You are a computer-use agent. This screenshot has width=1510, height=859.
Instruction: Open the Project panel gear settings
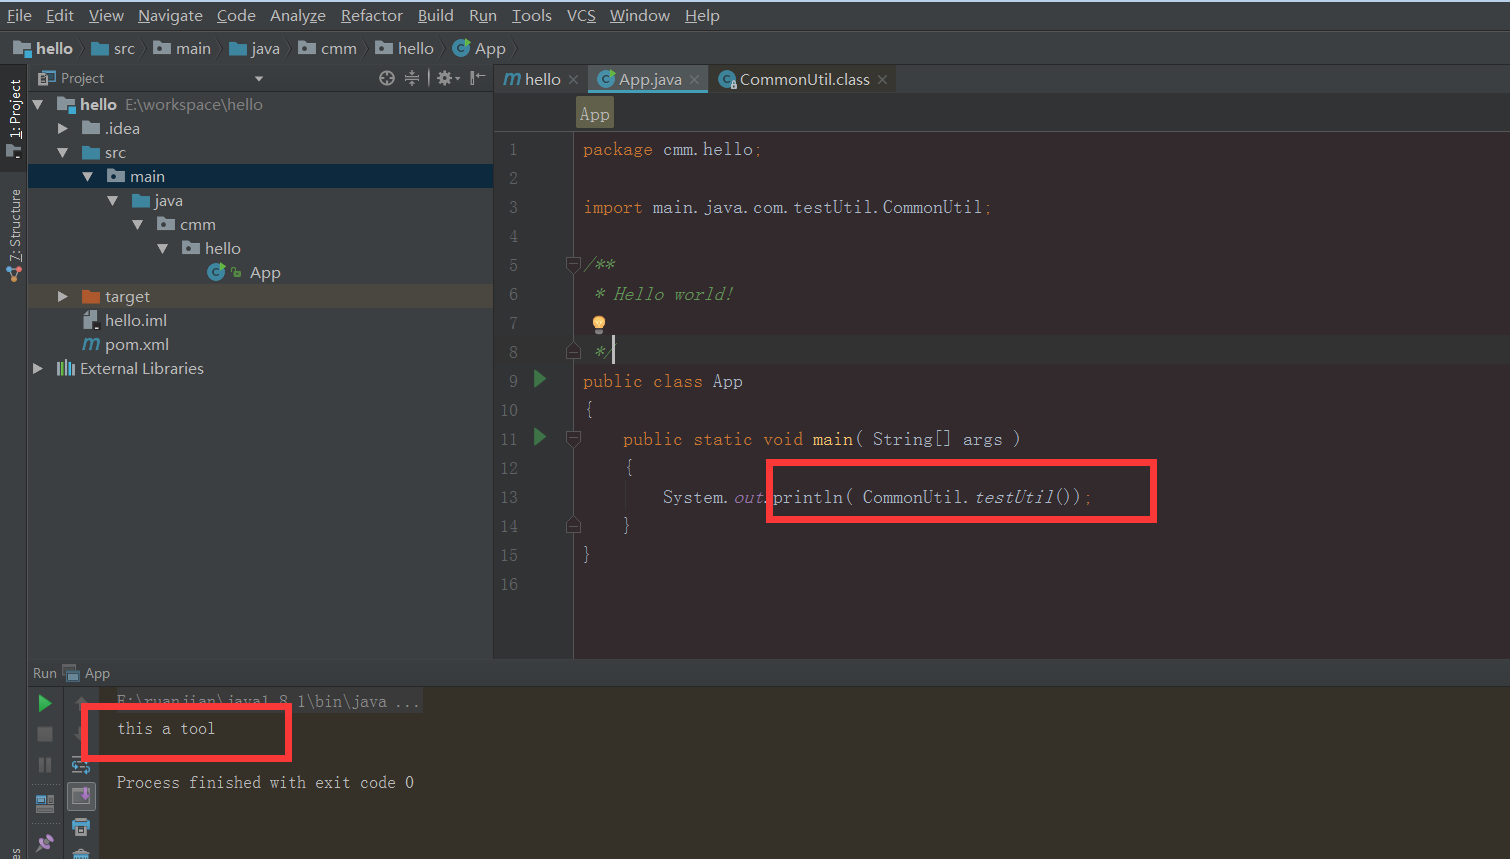pyautogui.click(x=447, y=78)
